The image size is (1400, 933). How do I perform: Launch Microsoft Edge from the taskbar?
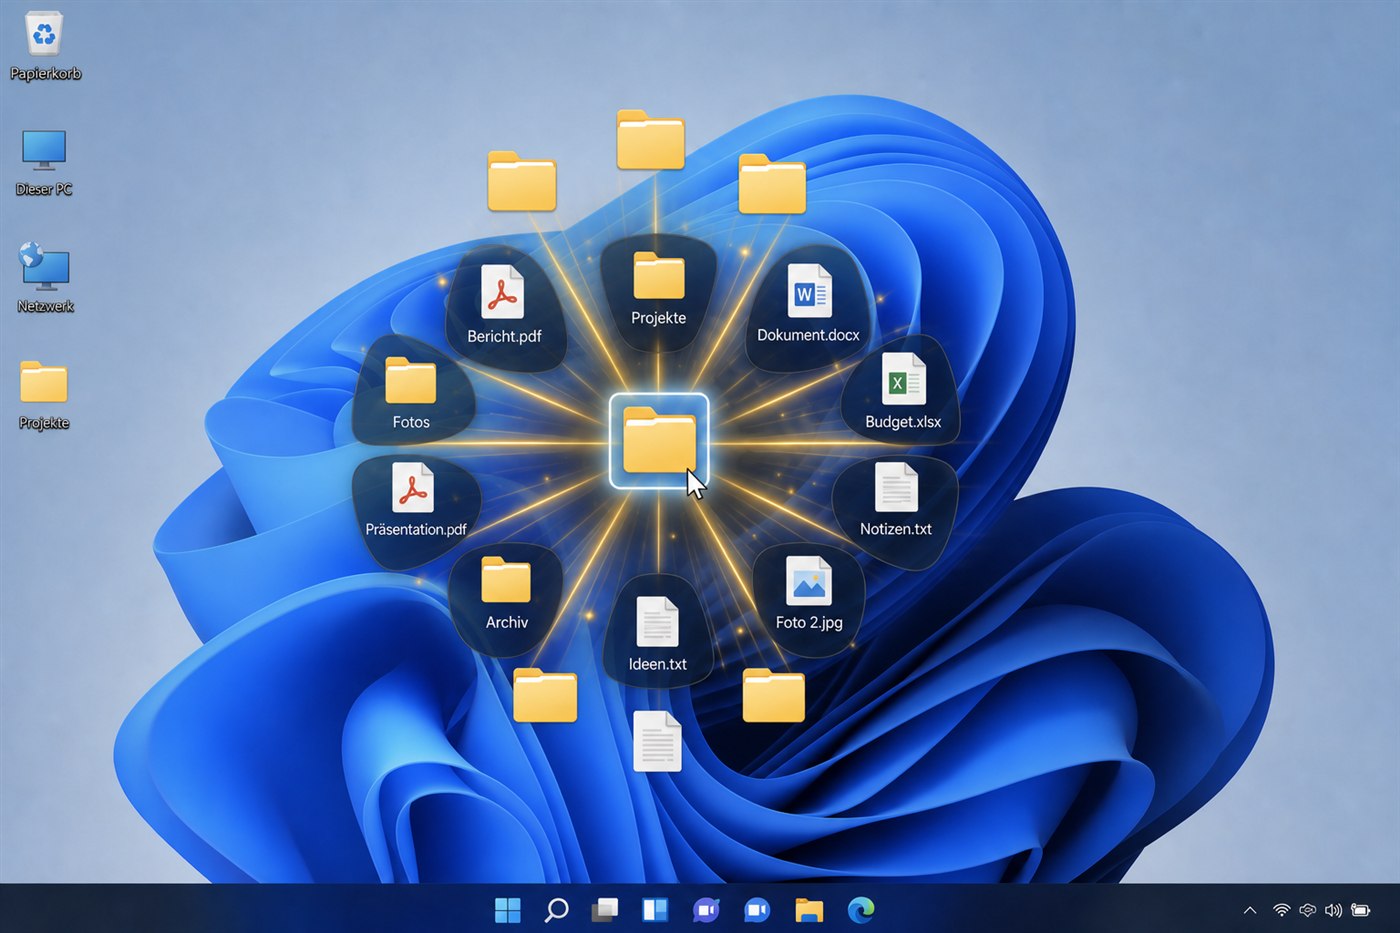point(861,910)
